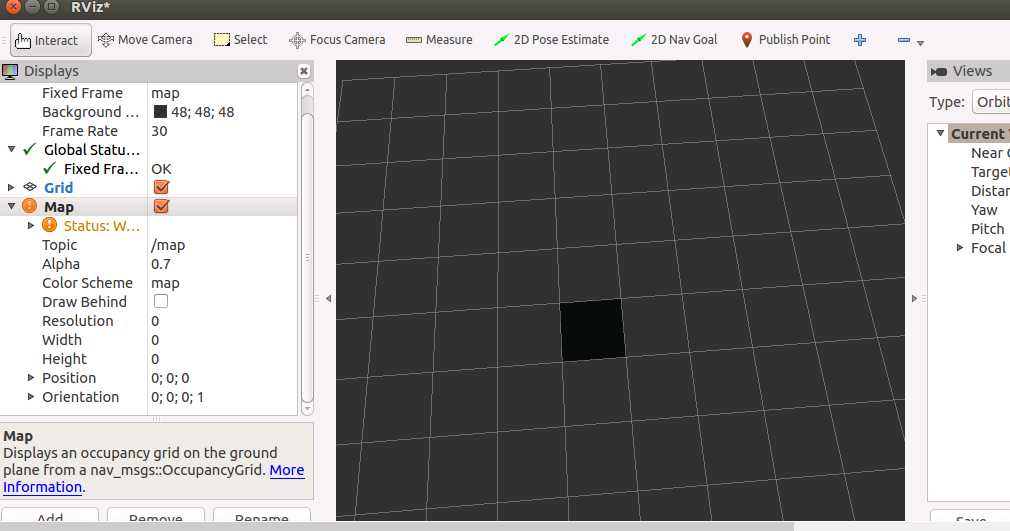Screen dimensions: 1010x531
Task: Collapse the left panel arrow handle
Action: (x=329, y=298)
